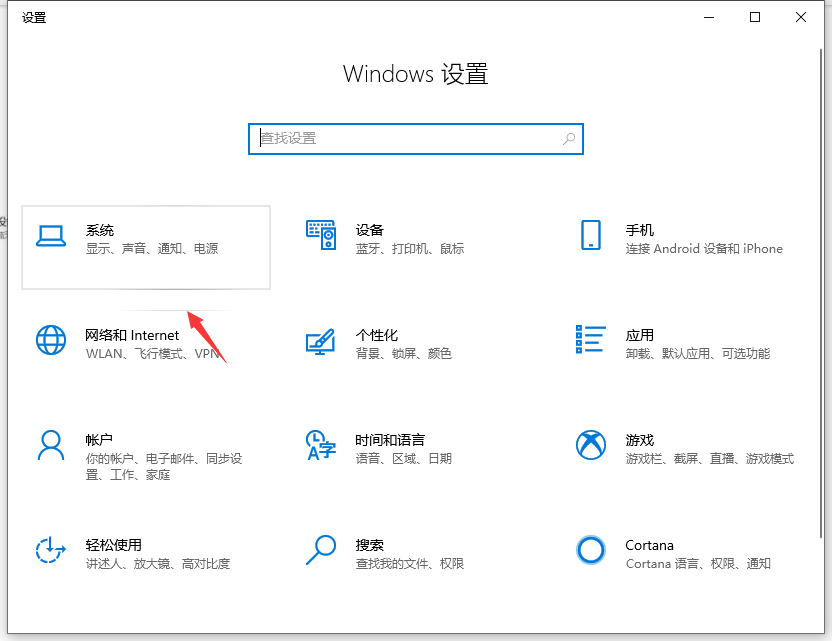Click inside the 查找设置 search box
Image resolution: width=832 pixels, height=641 pixels.
click(400, 139)
